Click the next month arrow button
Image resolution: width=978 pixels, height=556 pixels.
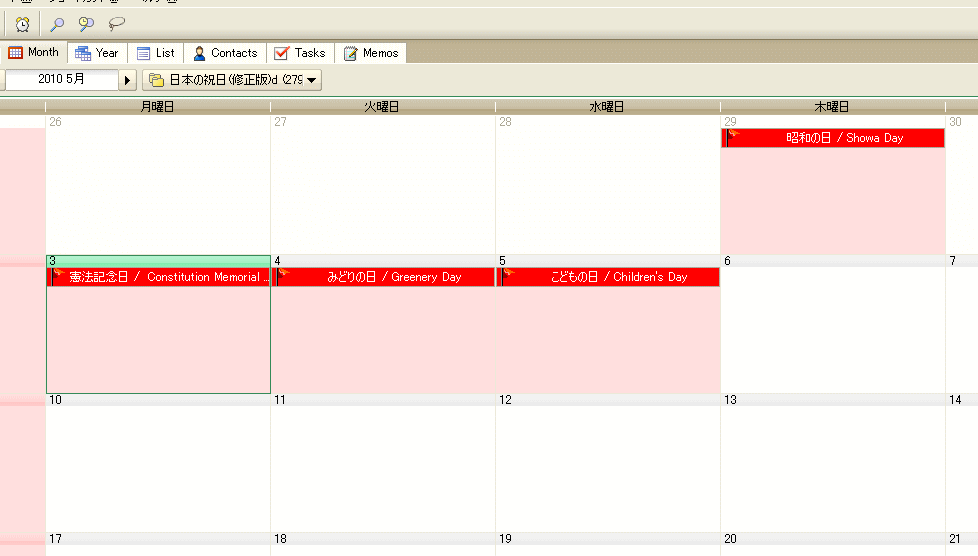coord(128,80)
